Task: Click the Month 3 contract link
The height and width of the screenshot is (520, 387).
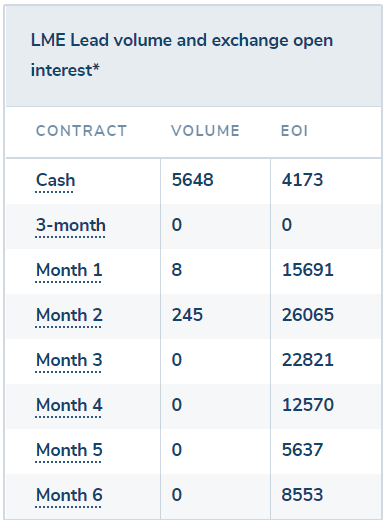Action: point(69,360)
